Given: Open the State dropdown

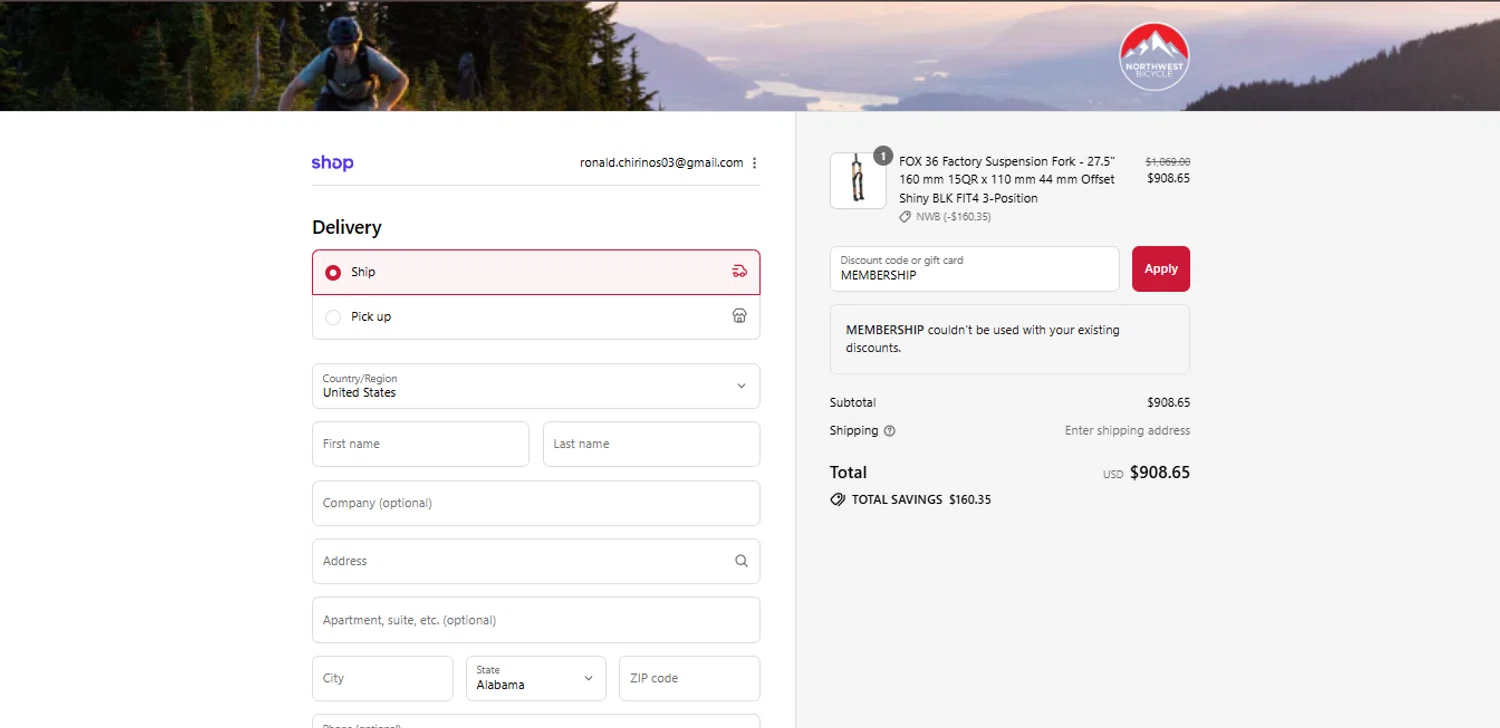Looking at the screenshot, I should (x=536, y=678).
